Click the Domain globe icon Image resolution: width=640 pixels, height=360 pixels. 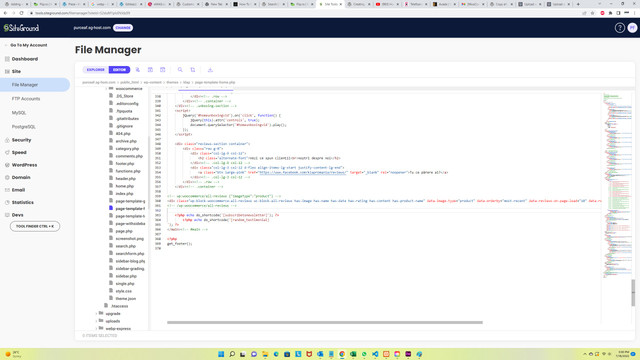[7, 178]
